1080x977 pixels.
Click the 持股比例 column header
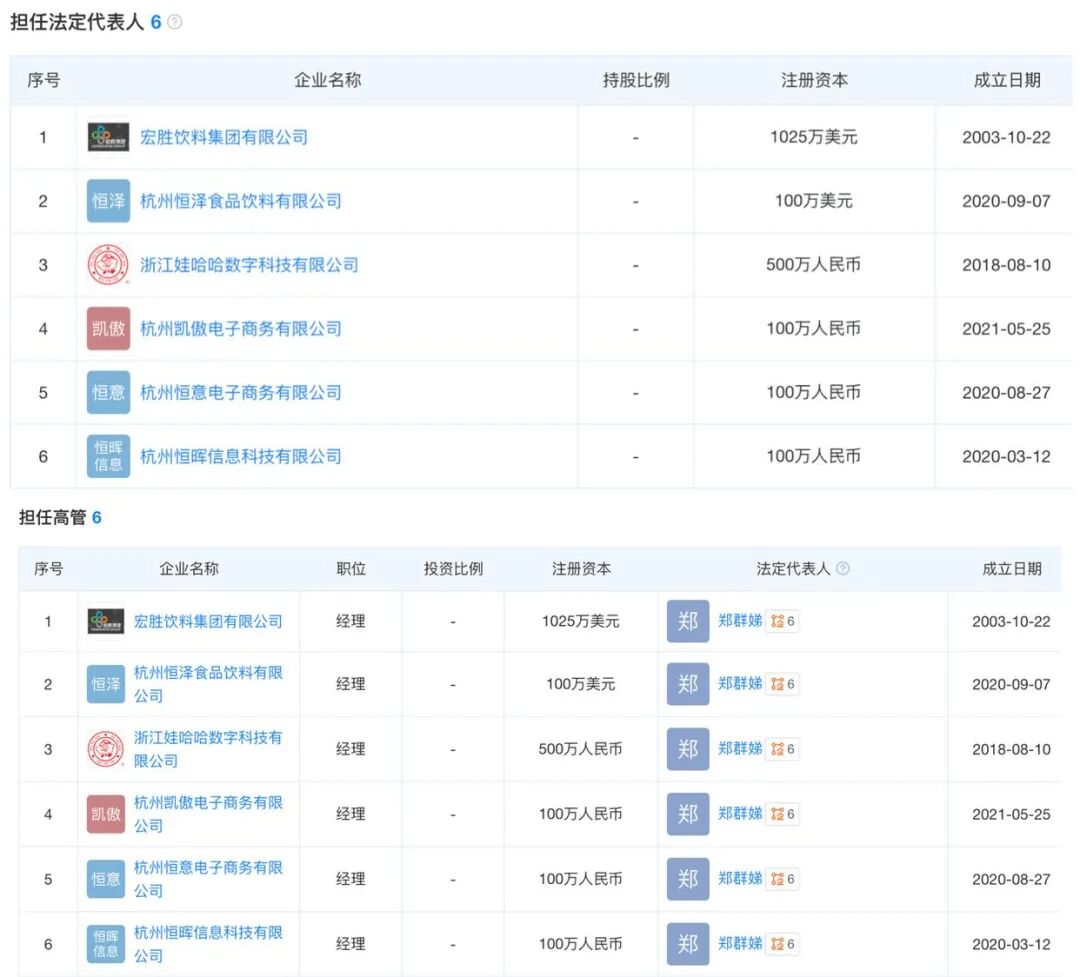click(636, 81)
